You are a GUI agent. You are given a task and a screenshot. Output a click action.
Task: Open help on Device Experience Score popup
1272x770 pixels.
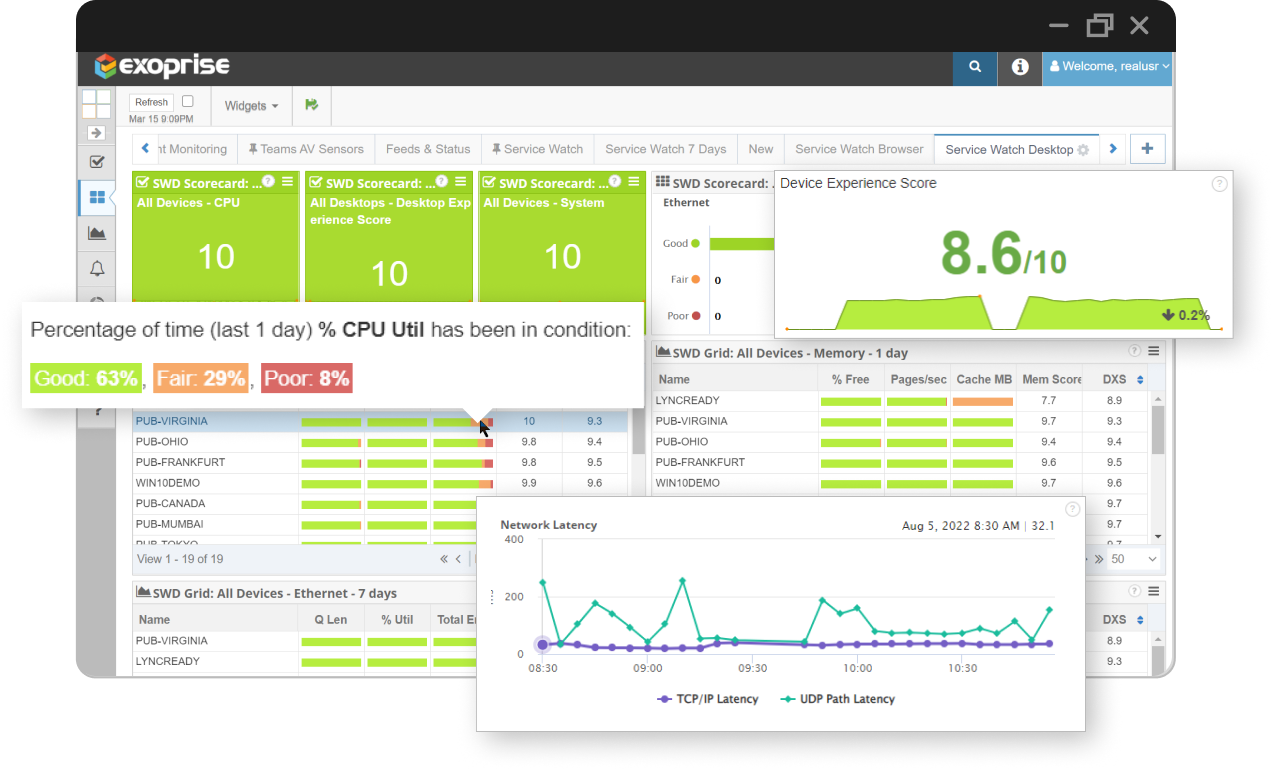1219,184
